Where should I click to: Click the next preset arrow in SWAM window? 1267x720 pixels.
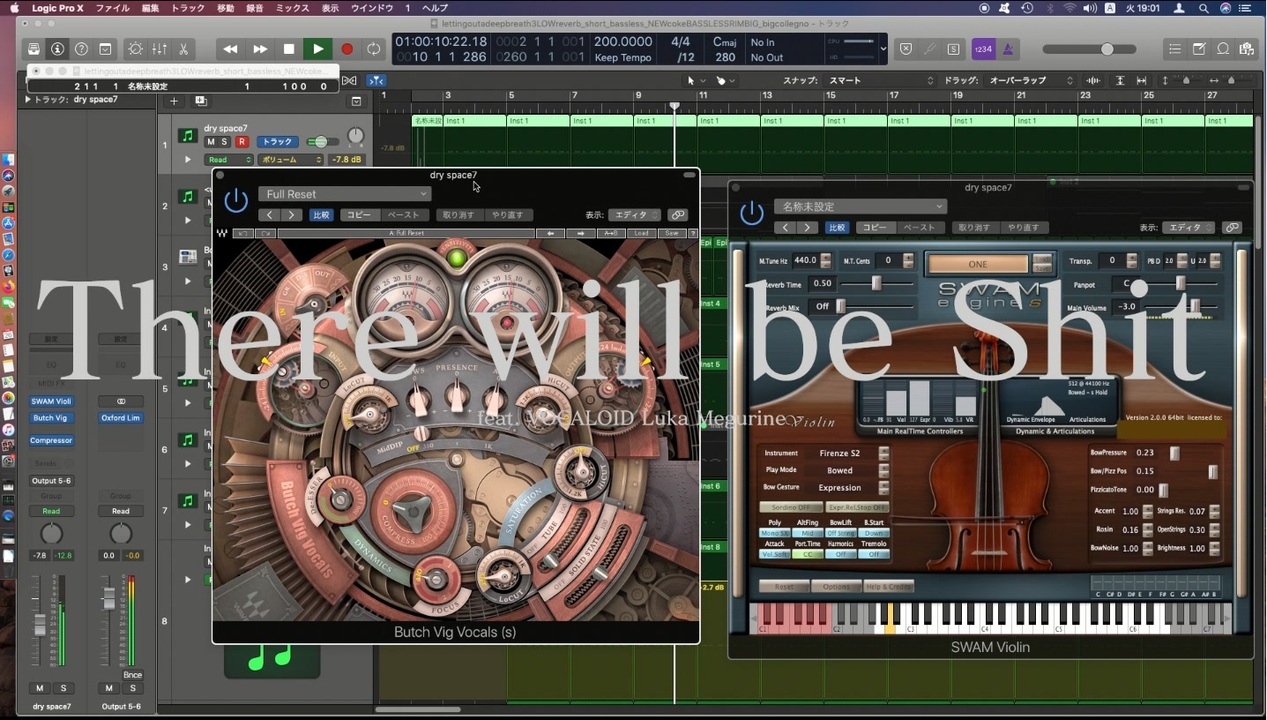point(807,228)
